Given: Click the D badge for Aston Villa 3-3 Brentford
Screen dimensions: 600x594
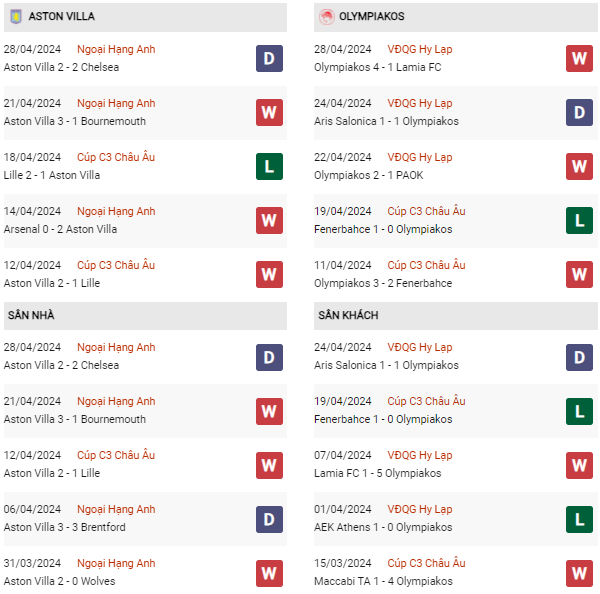Looking at the screenshot, I should 269,518.
